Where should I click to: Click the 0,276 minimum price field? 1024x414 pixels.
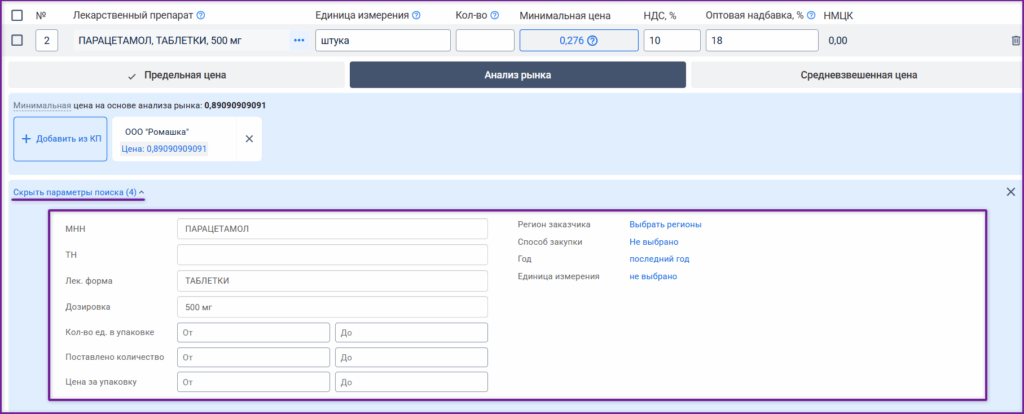coord(579,40)
